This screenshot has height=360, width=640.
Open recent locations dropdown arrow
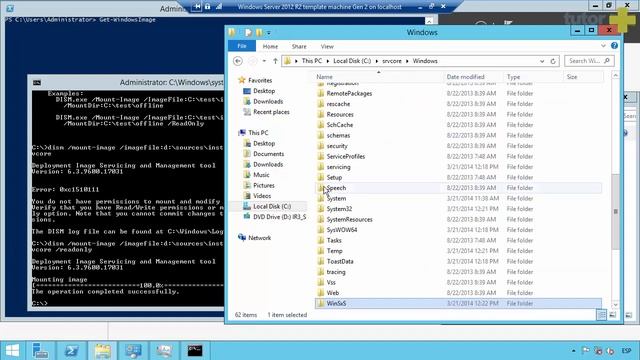[x=264, y=61]
